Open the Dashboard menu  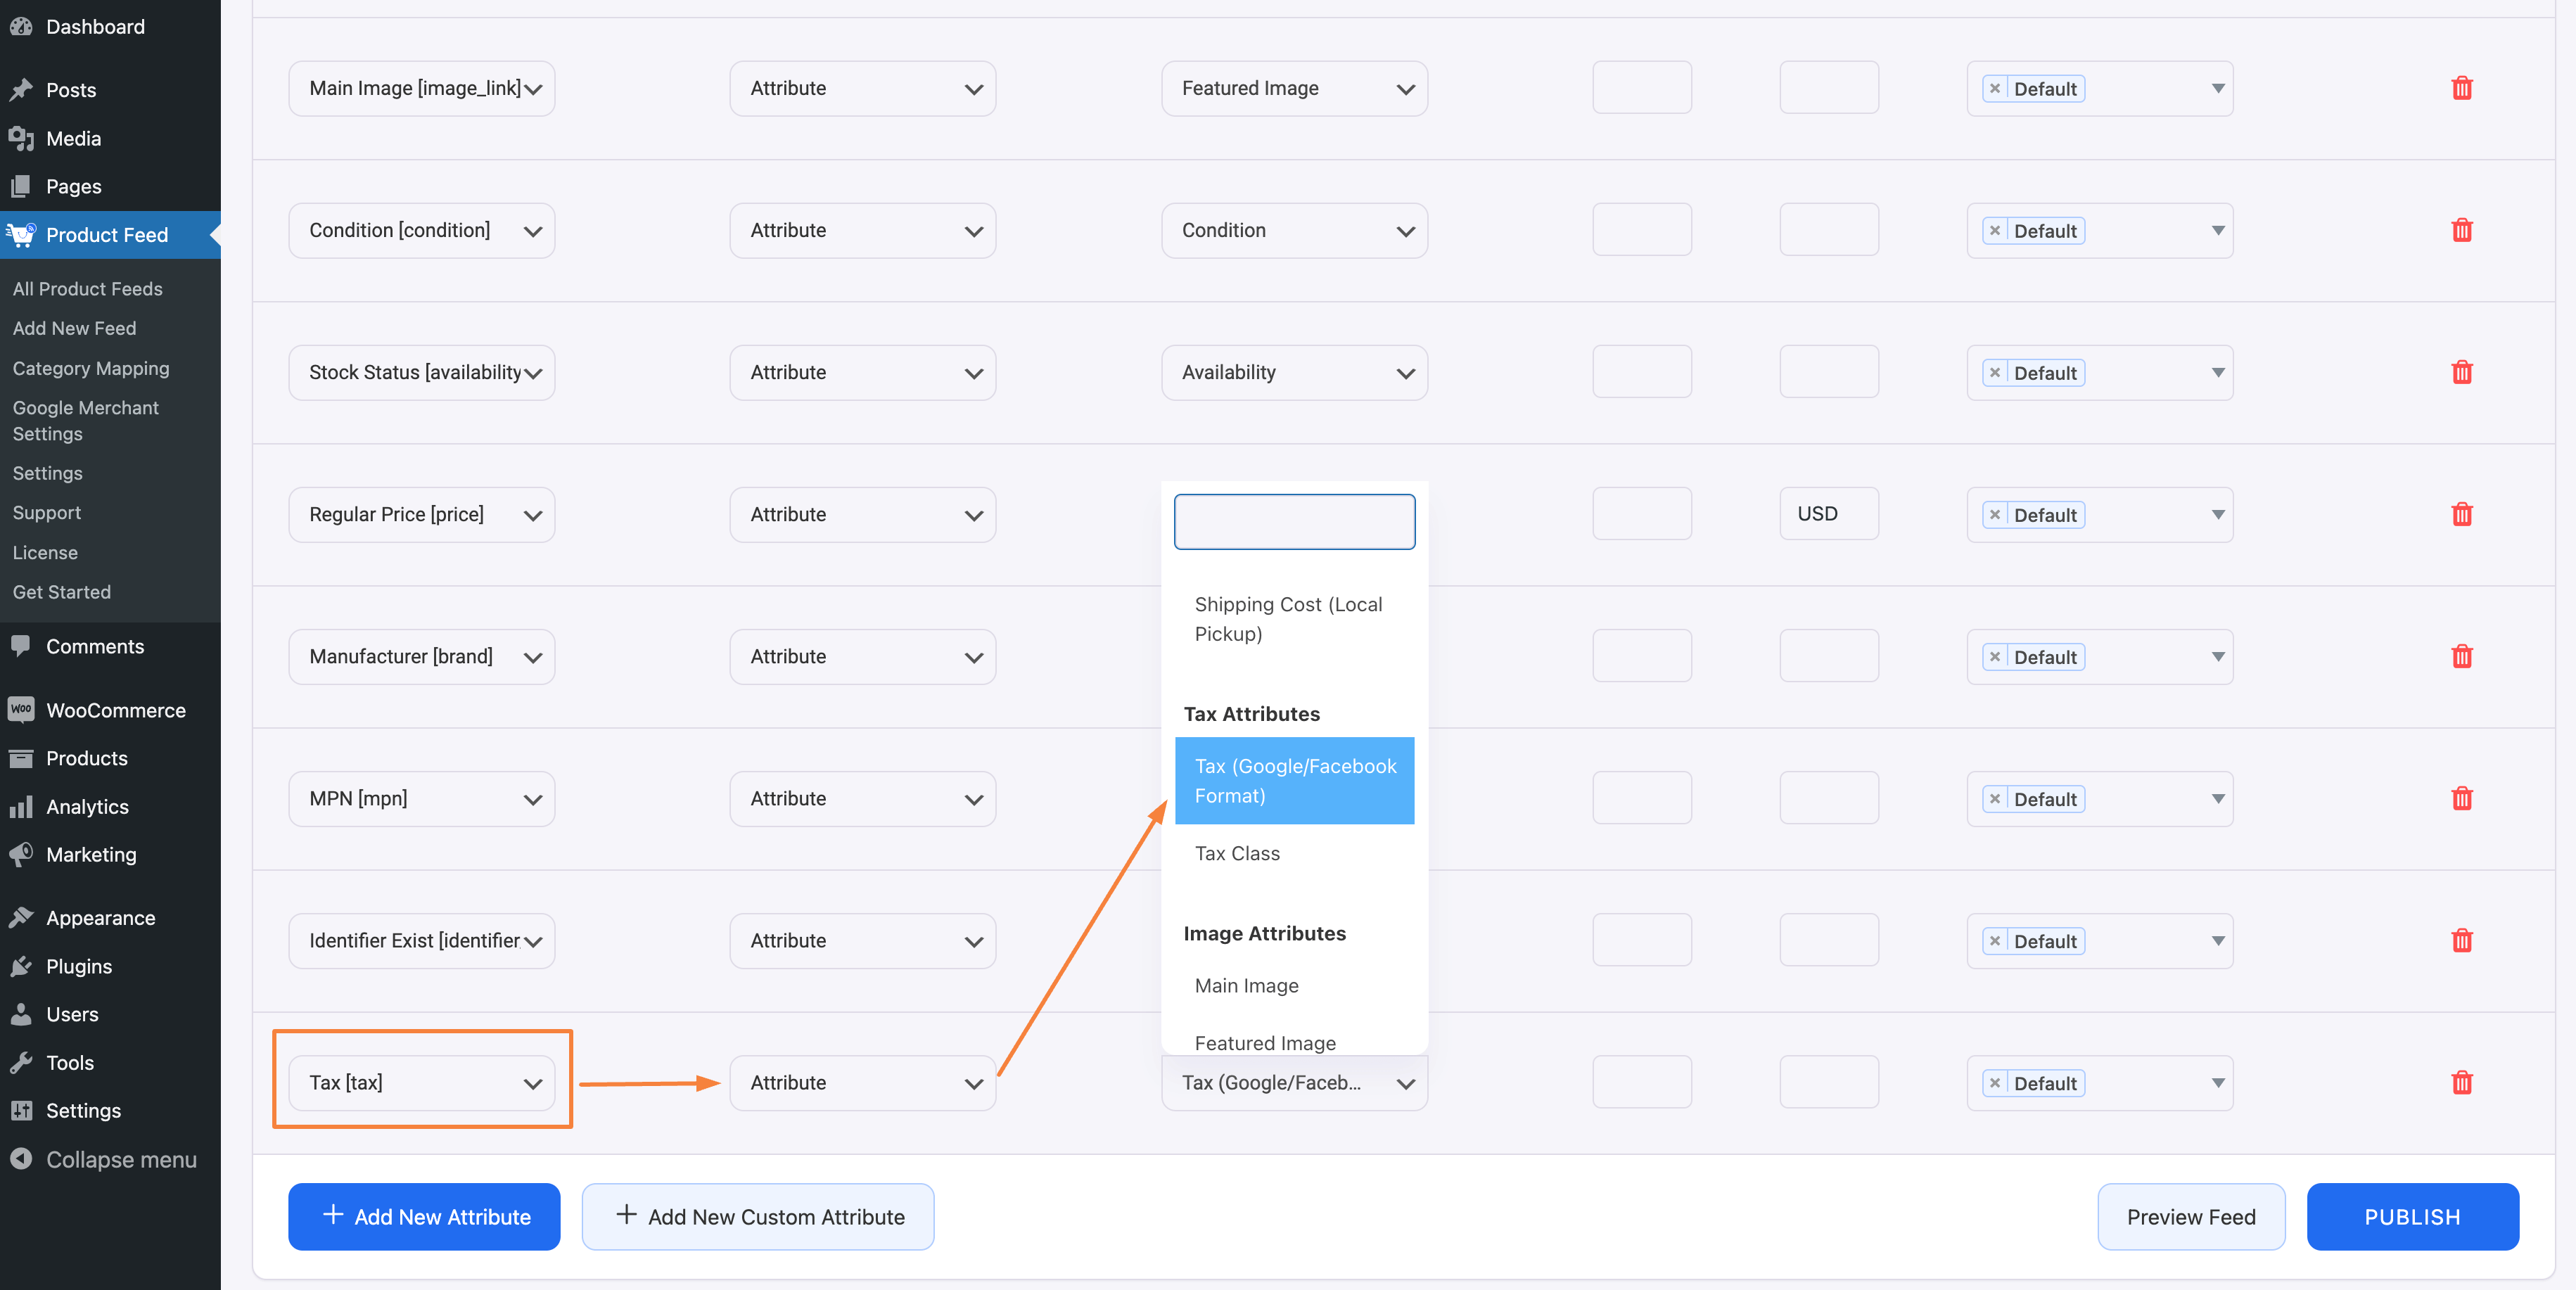[110, 26]
